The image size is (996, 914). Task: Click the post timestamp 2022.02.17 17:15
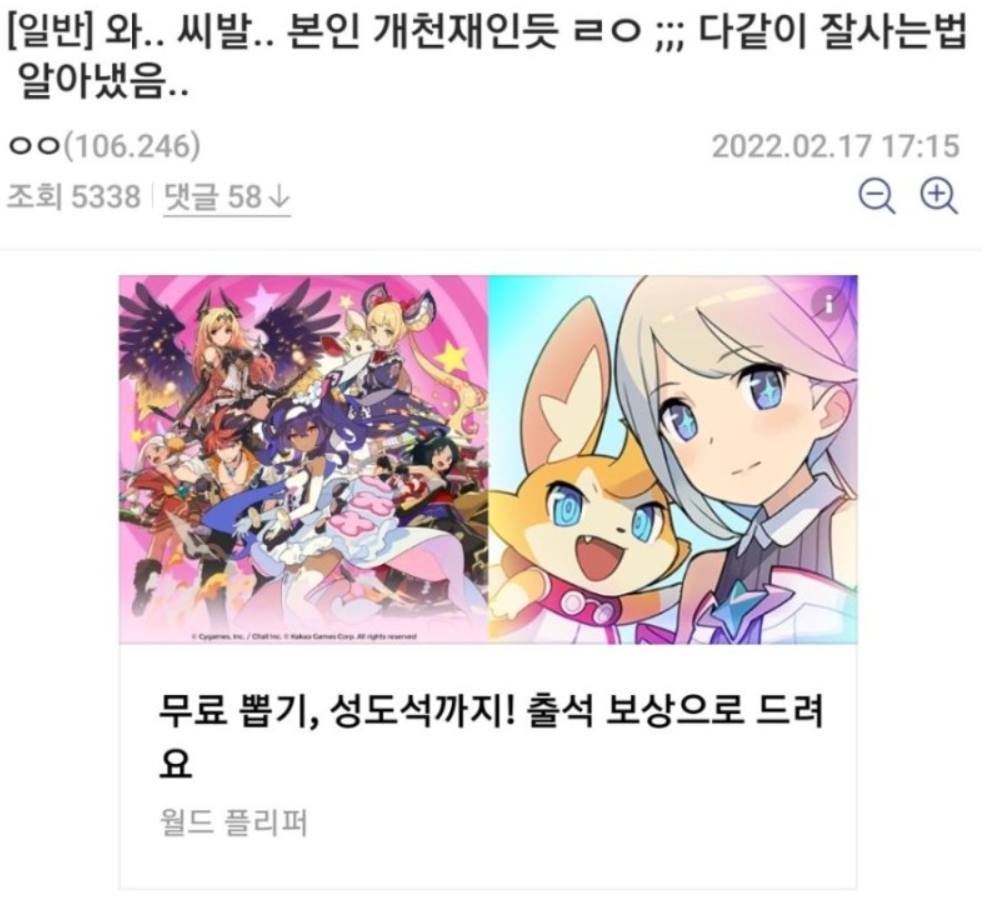pos(835,147)
